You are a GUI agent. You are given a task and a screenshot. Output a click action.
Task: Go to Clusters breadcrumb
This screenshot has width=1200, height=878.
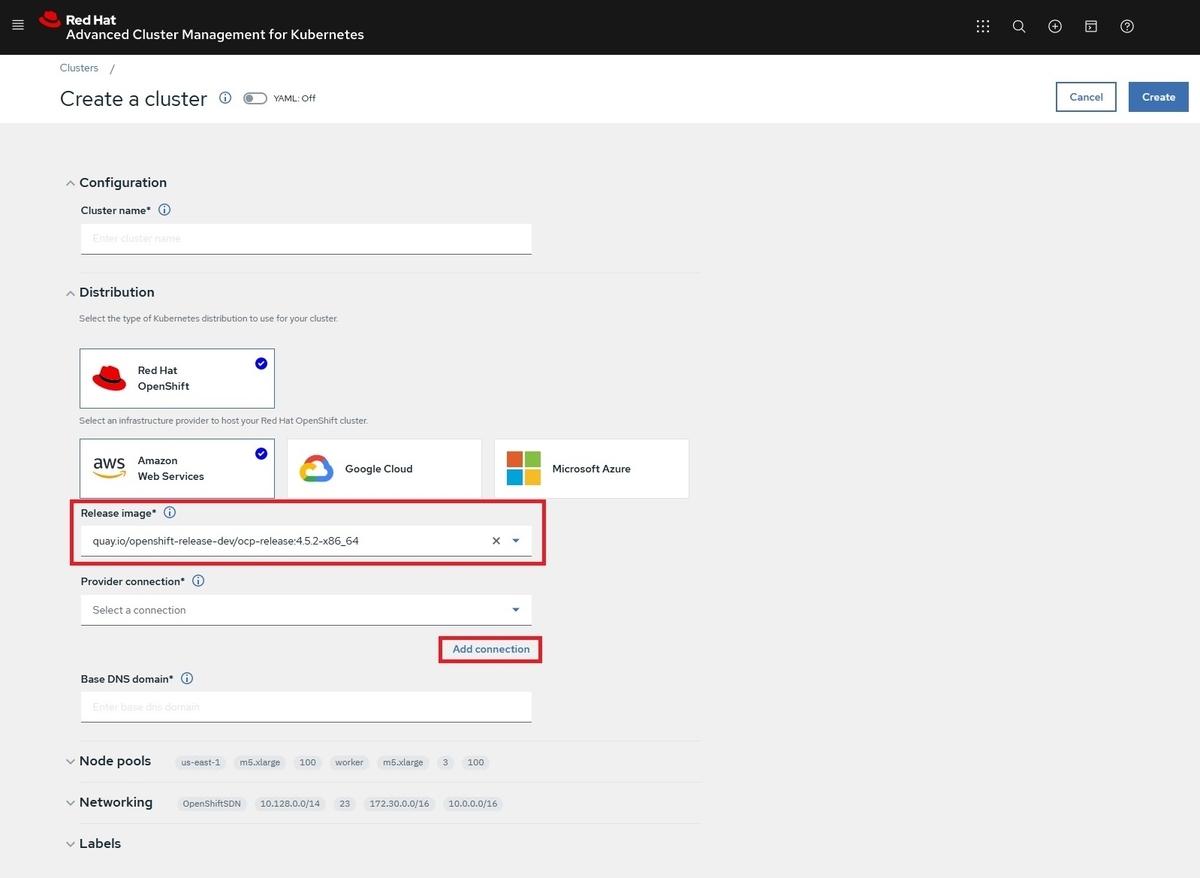tap(79, 68)
